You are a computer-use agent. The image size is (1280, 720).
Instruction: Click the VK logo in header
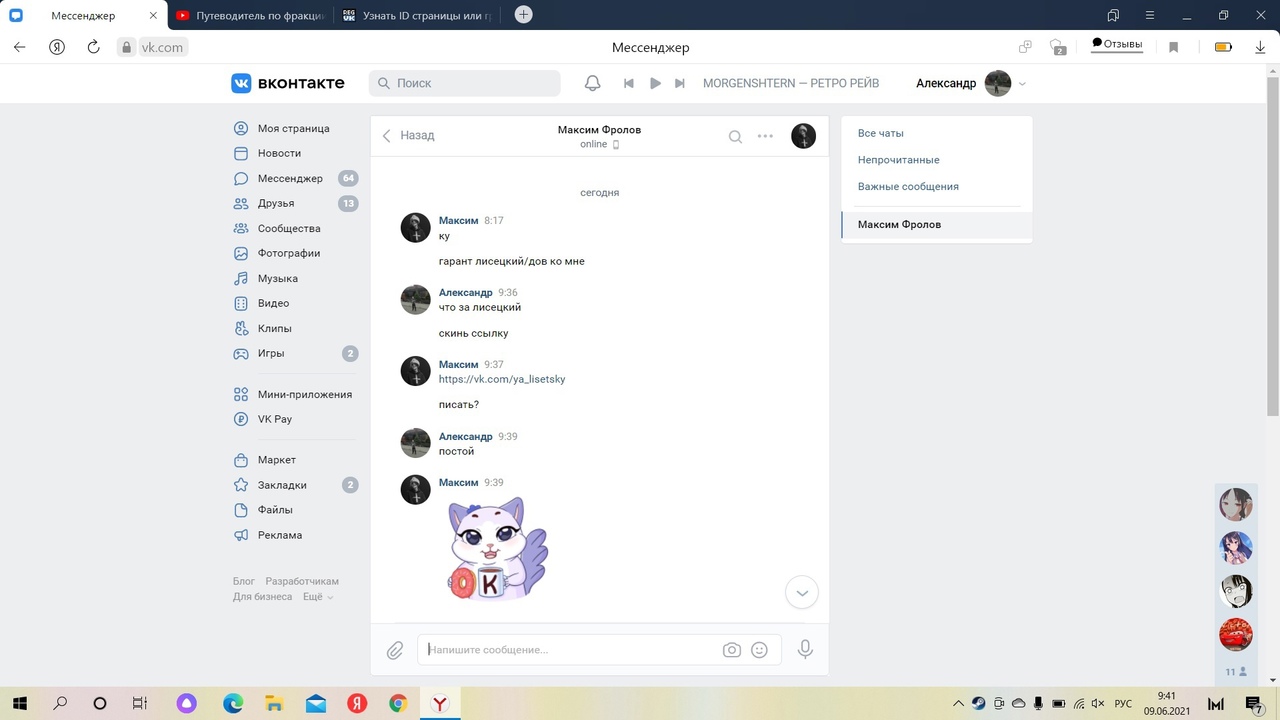(x=288, y=83)
